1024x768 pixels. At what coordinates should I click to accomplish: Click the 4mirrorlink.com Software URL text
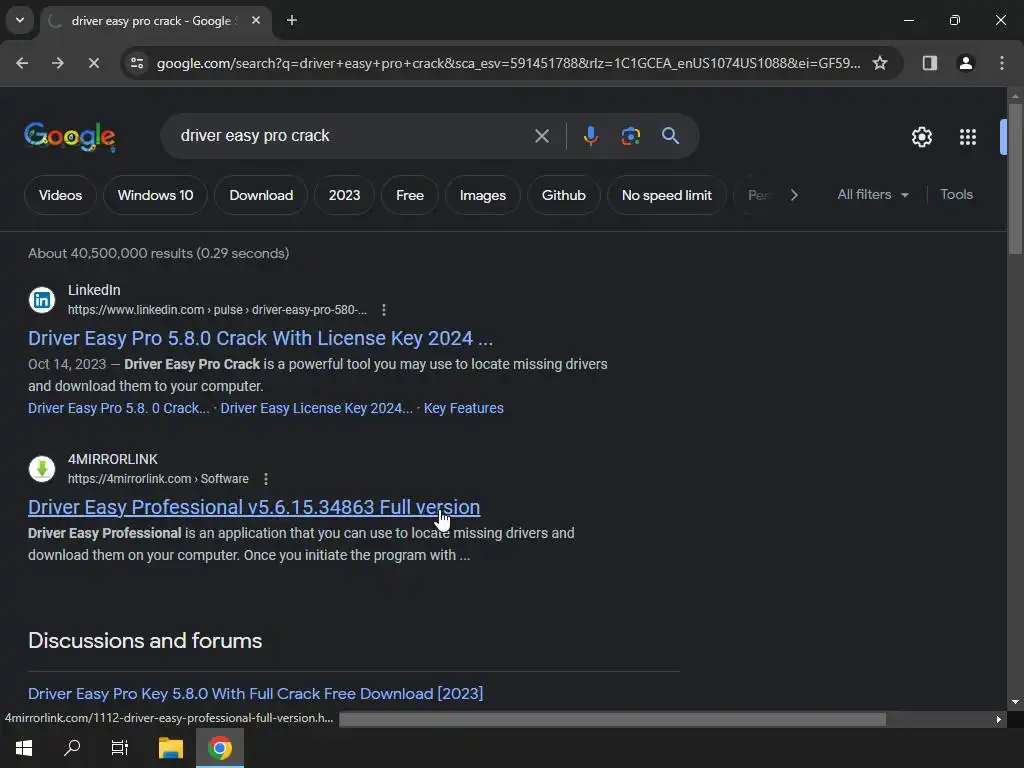click(158, 479)
